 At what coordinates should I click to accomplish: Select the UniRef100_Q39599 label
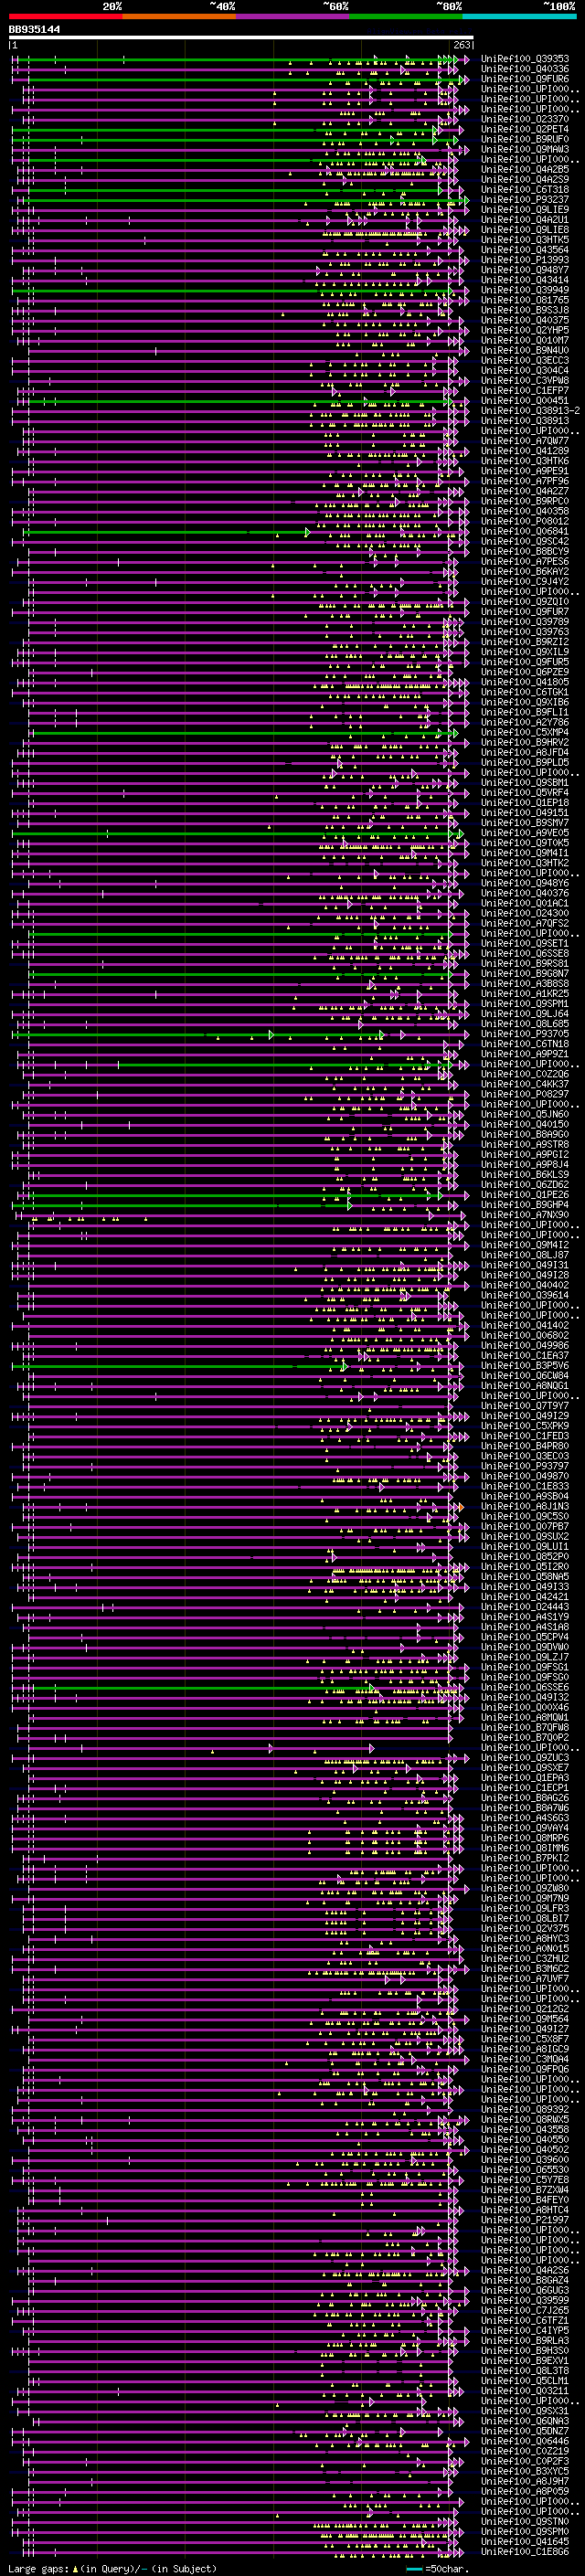point(525,2299)
